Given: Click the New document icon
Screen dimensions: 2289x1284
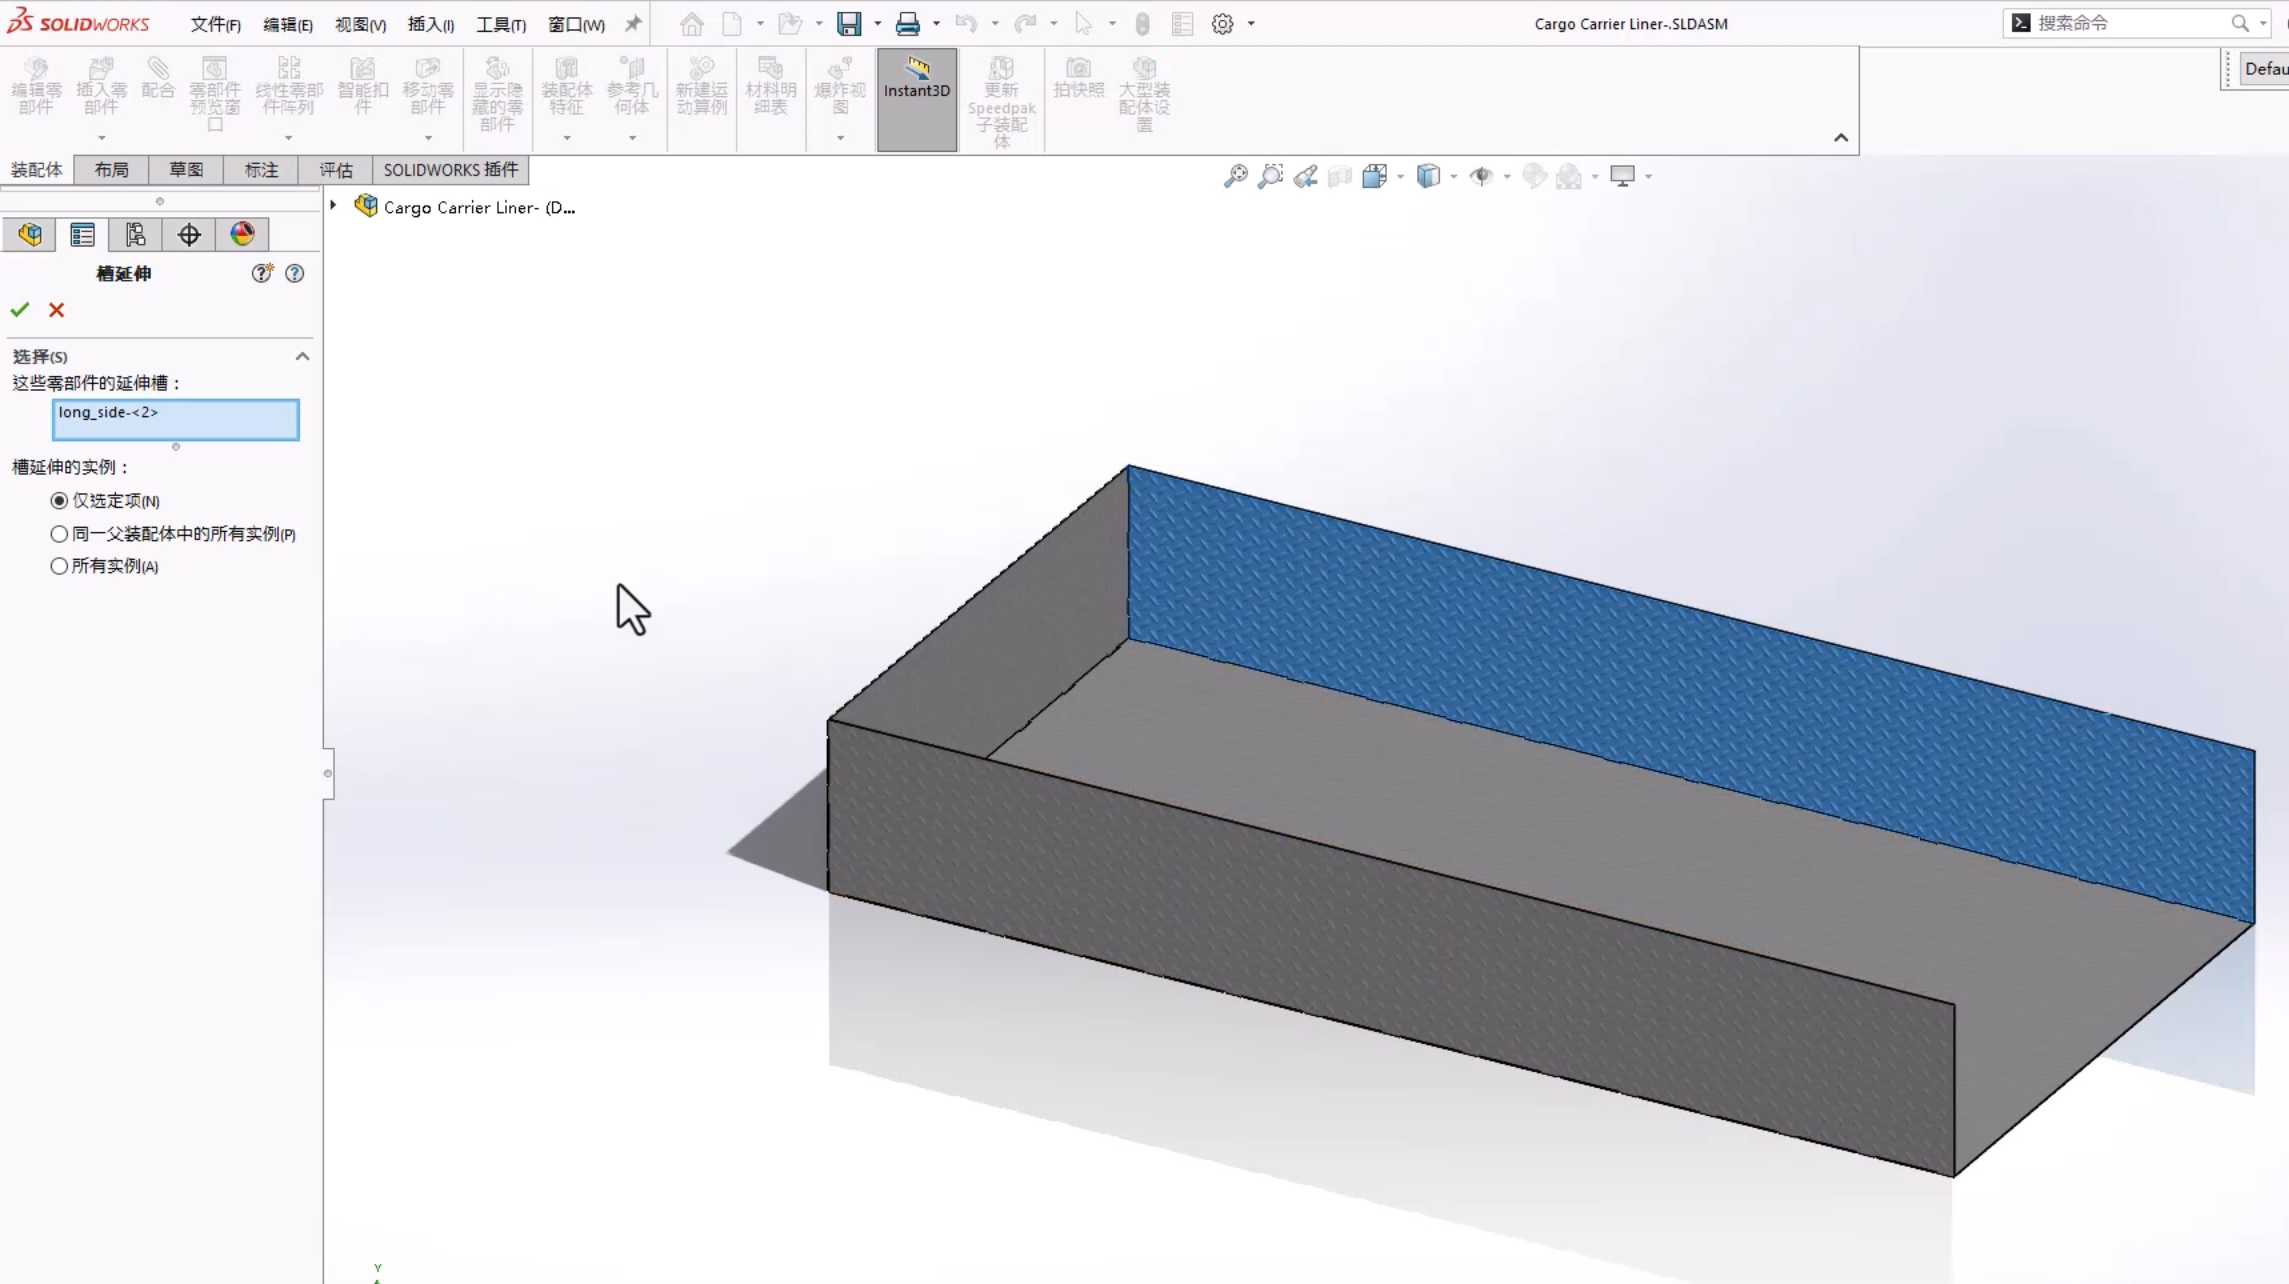Looking at the screenshot, I should tap(732, 24).
